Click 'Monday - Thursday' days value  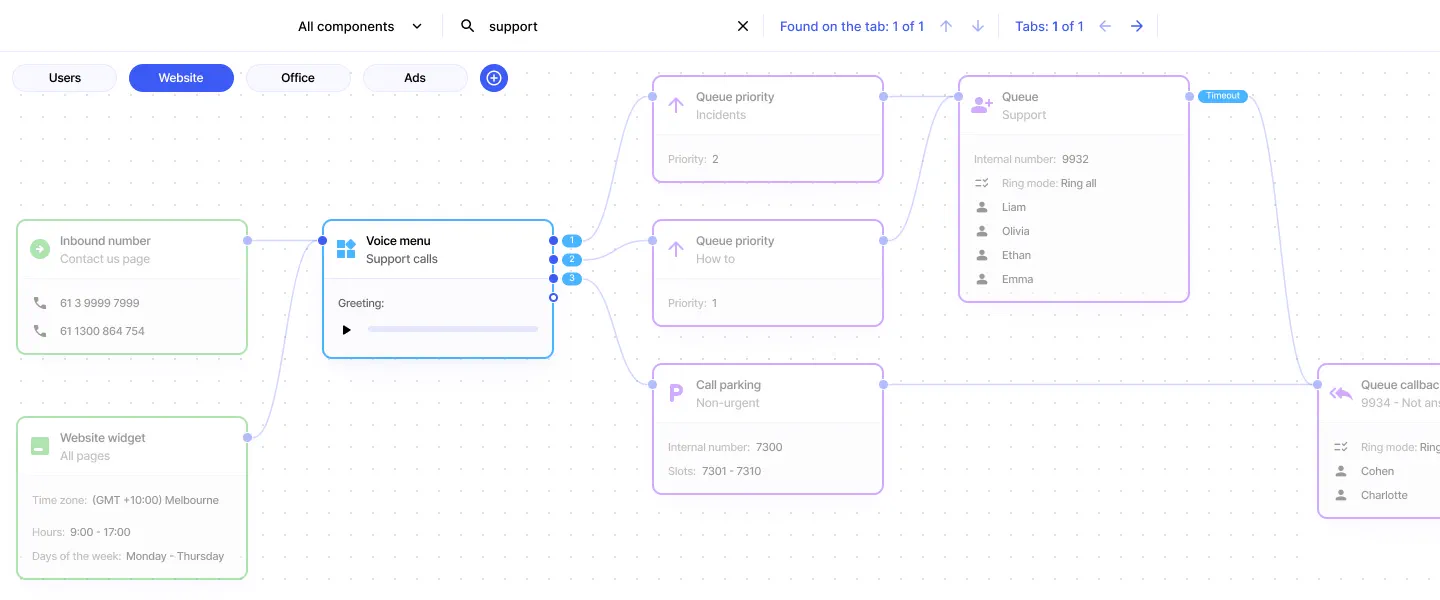(x=175, y=556)
